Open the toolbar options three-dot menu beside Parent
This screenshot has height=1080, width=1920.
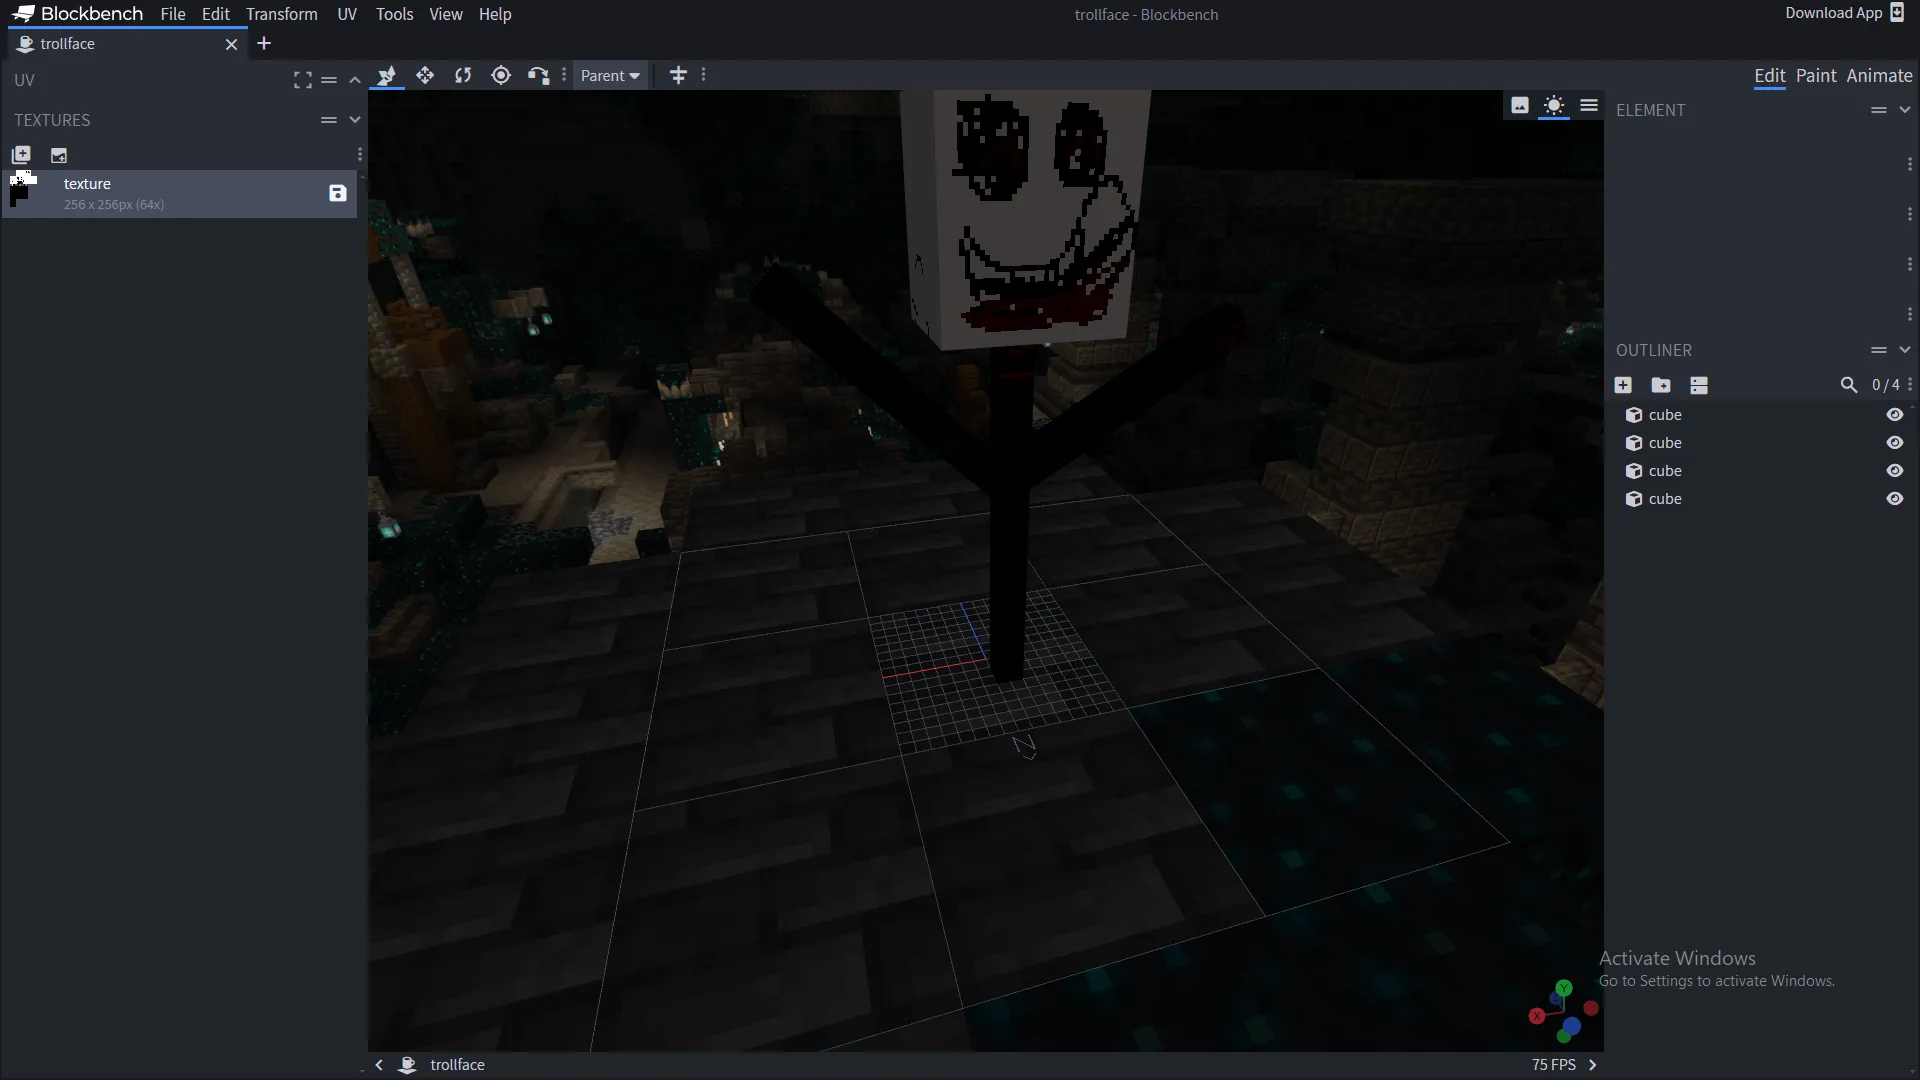[x=565, y=75]
